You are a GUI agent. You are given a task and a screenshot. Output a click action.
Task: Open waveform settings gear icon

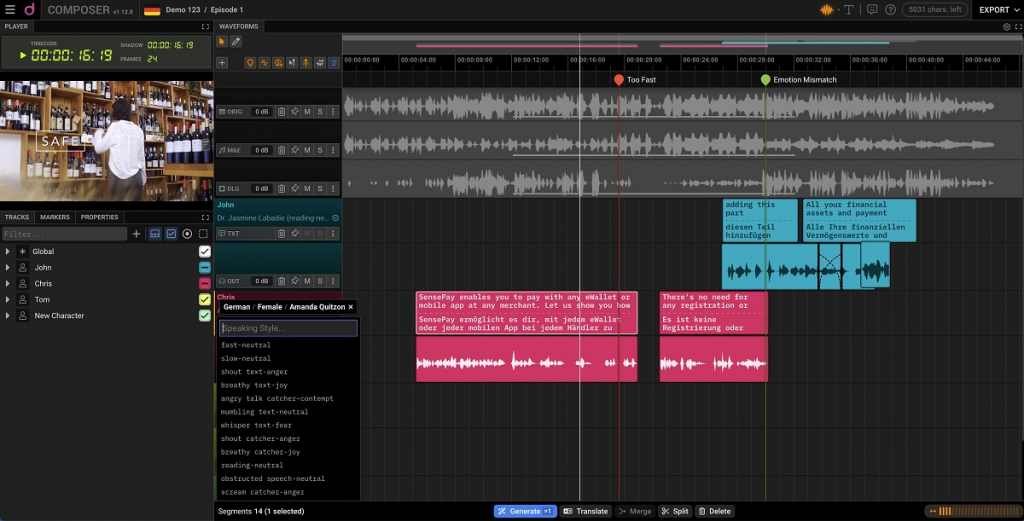(1007, 27)
